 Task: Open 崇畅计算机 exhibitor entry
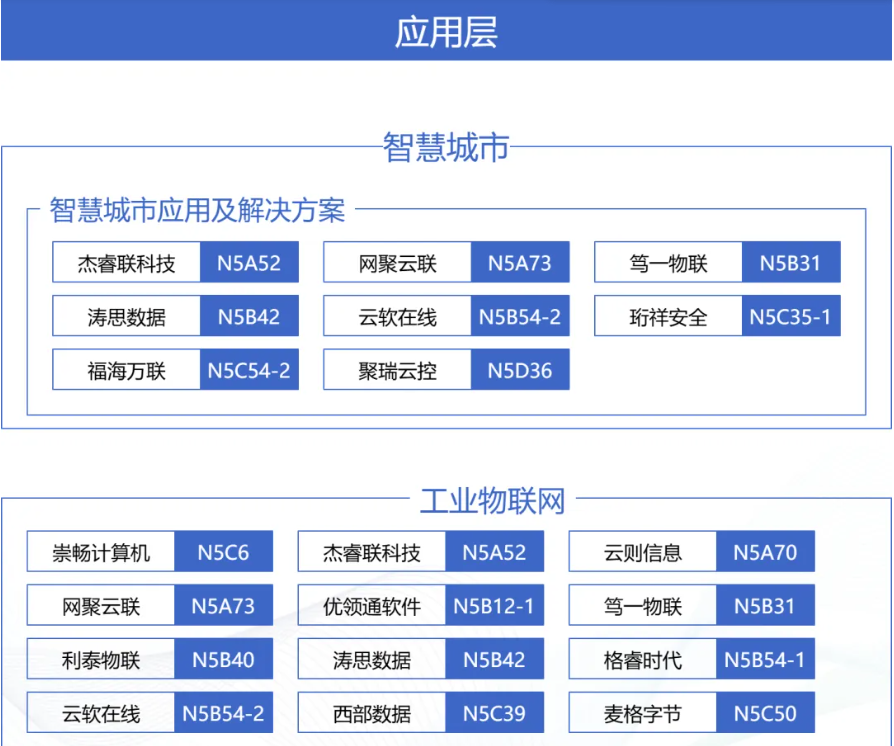(101, 553)
